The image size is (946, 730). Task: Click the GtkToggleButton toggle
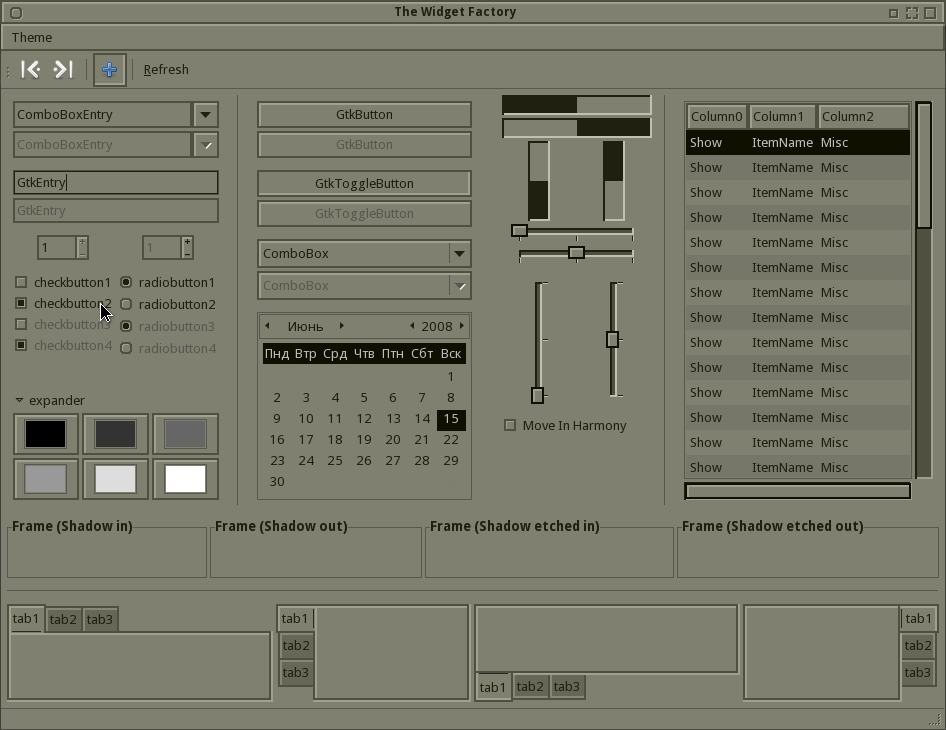364,183
